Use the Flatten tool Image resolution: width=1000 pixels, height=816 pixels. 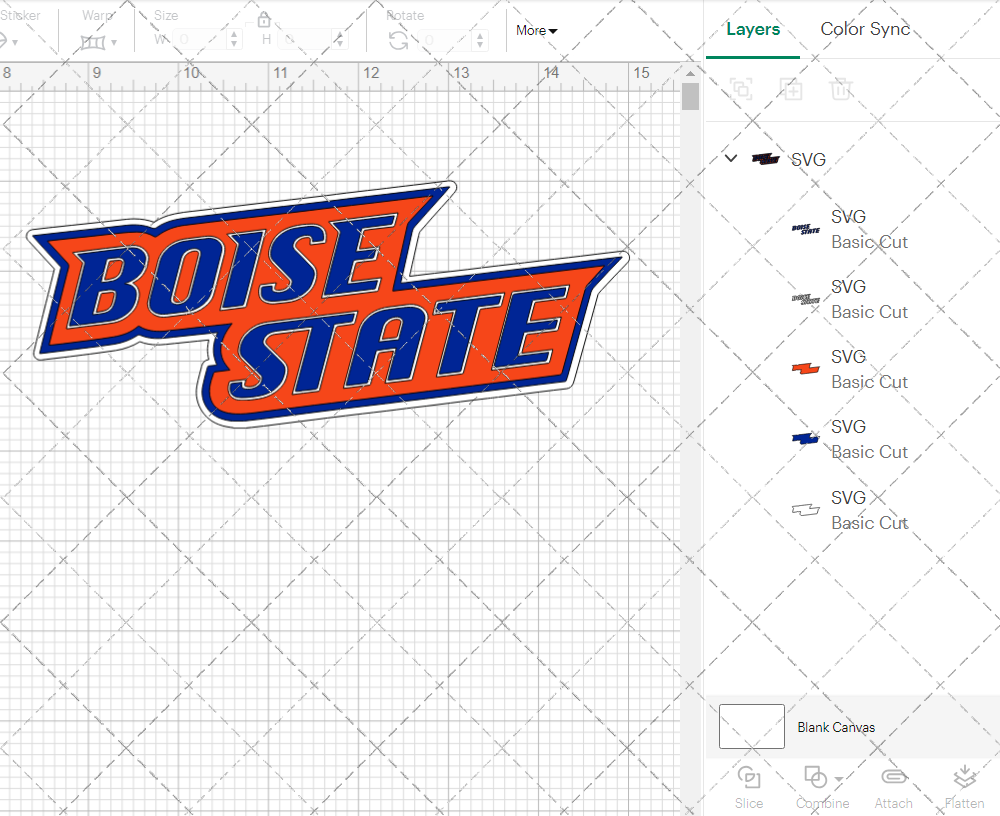[964, 786]
